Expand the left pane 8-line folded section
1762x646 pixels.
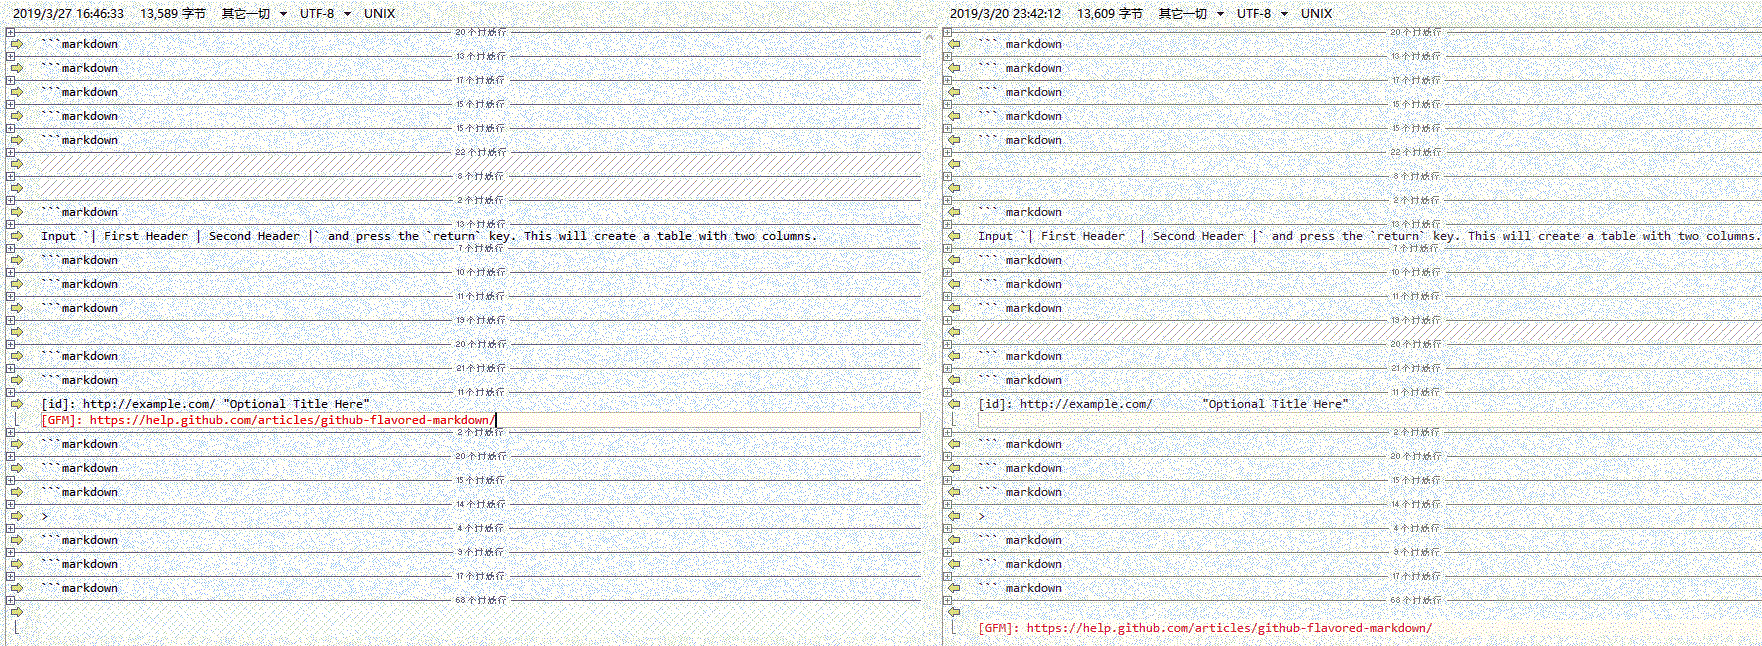[10, 176]
